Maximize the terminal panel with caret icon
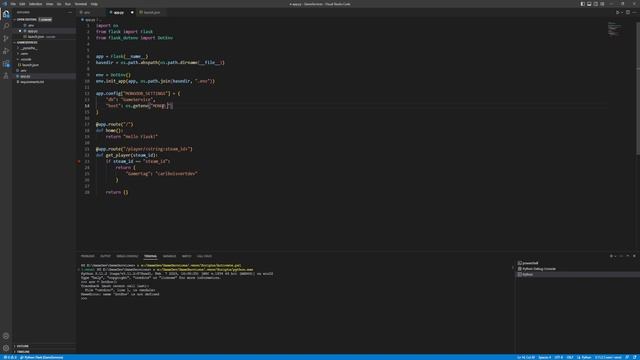Viewport: 640px width, 360px height. (x=628, y=256)
